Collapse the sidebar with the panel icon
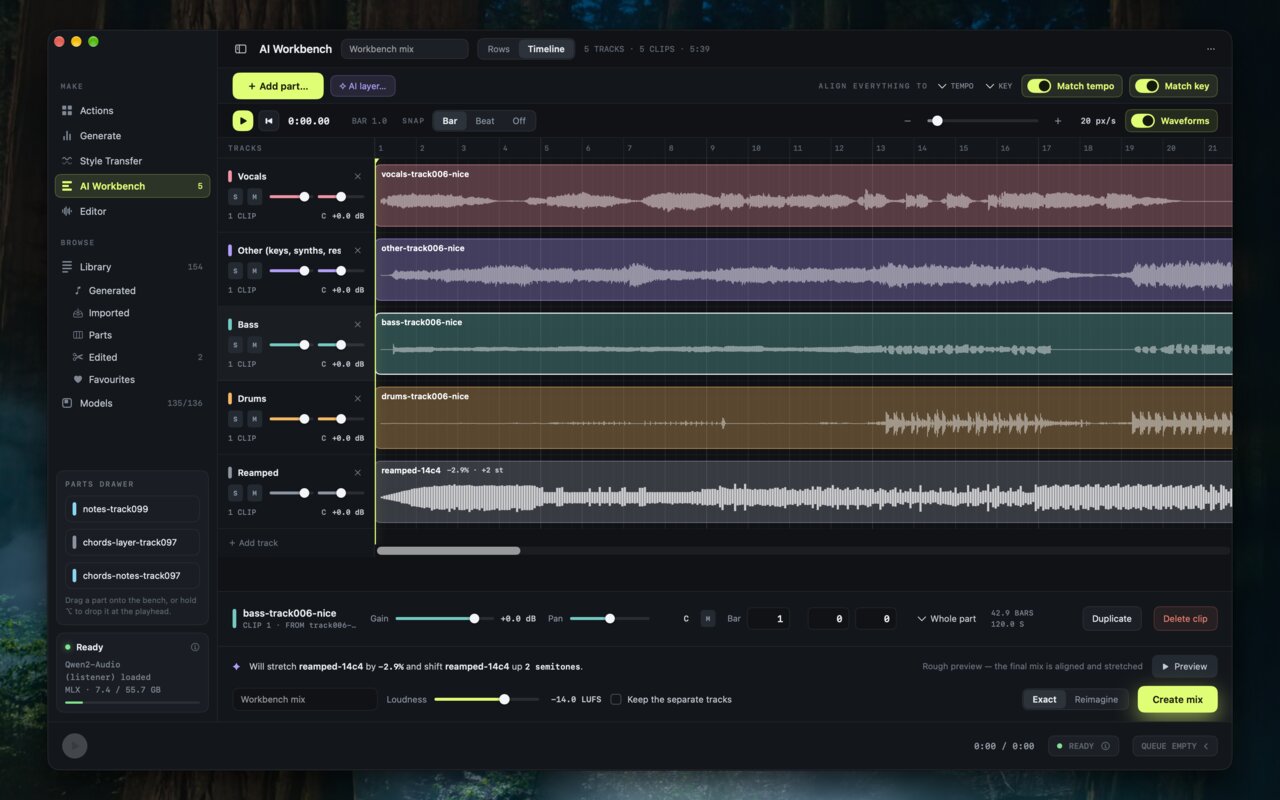Viewport: 1280px width, 800px height. 240,49
